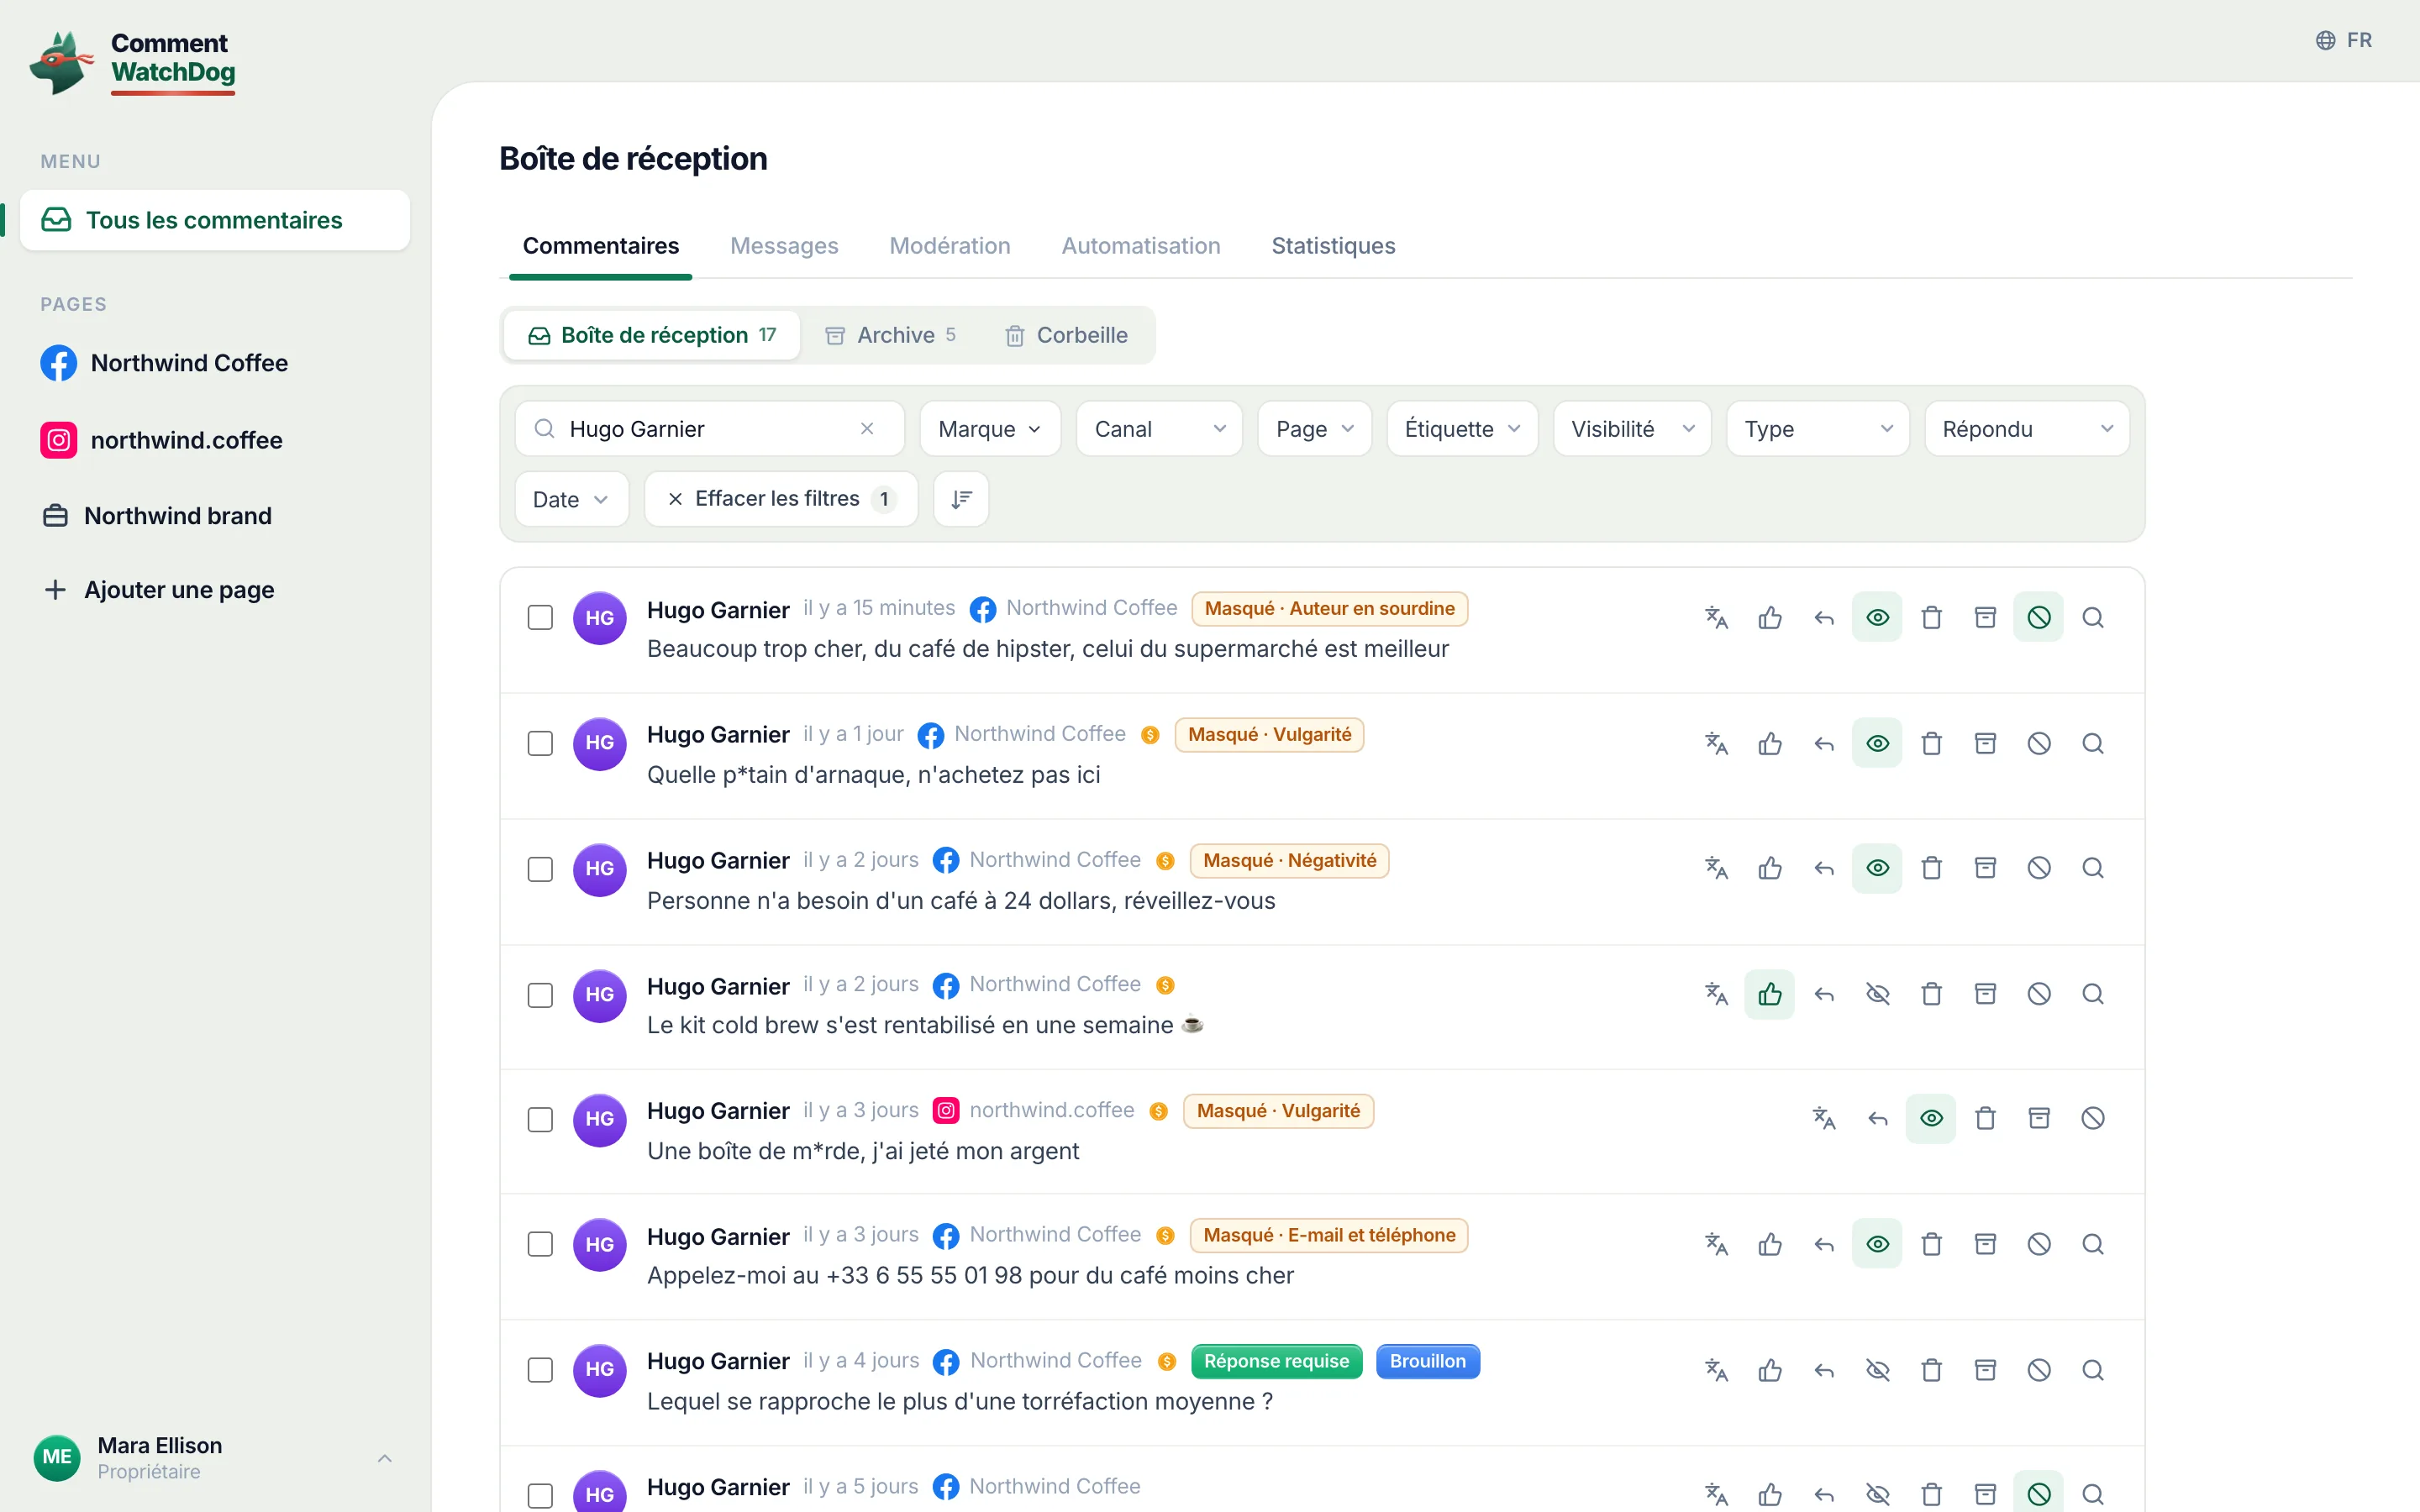Select the Northwind brand entry
2420x1512 pixels.
click(215, 516)
